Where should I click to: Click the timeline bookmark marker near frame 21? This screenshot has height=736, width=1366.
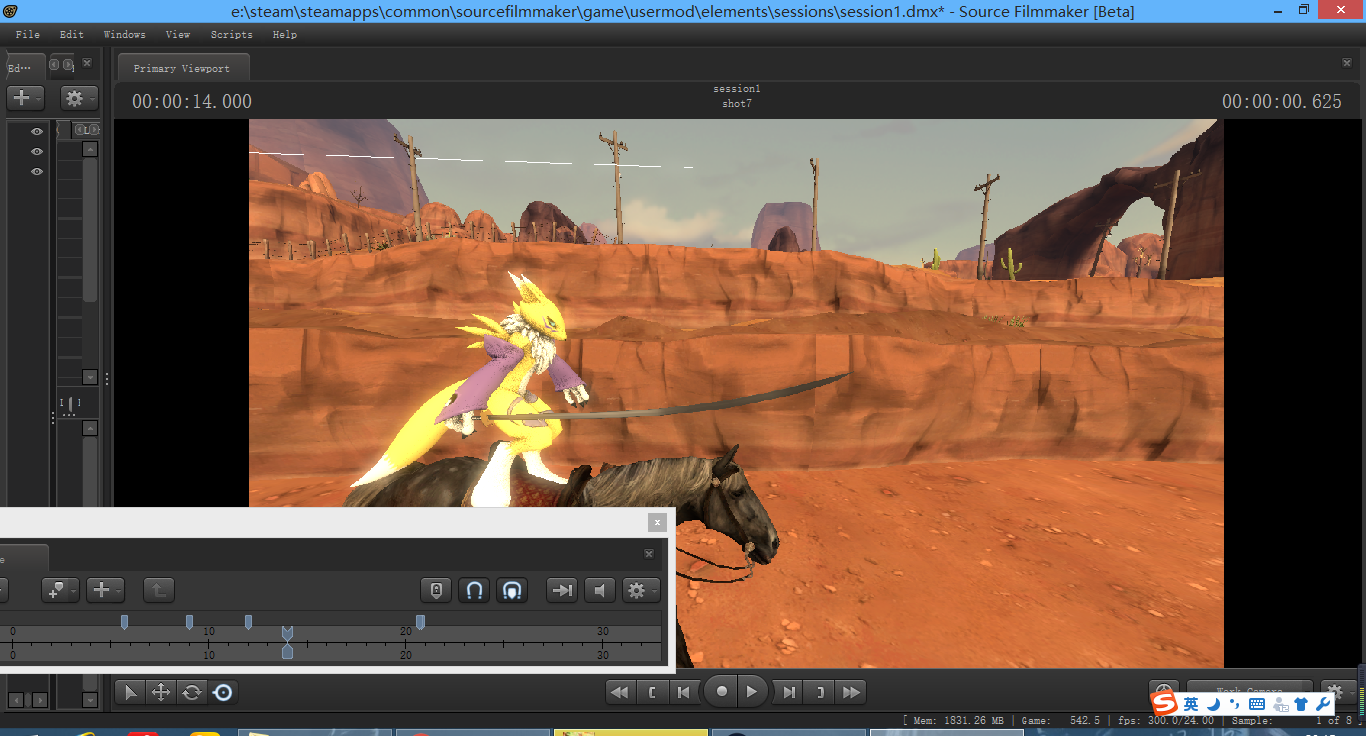click(x=420, y=622)
